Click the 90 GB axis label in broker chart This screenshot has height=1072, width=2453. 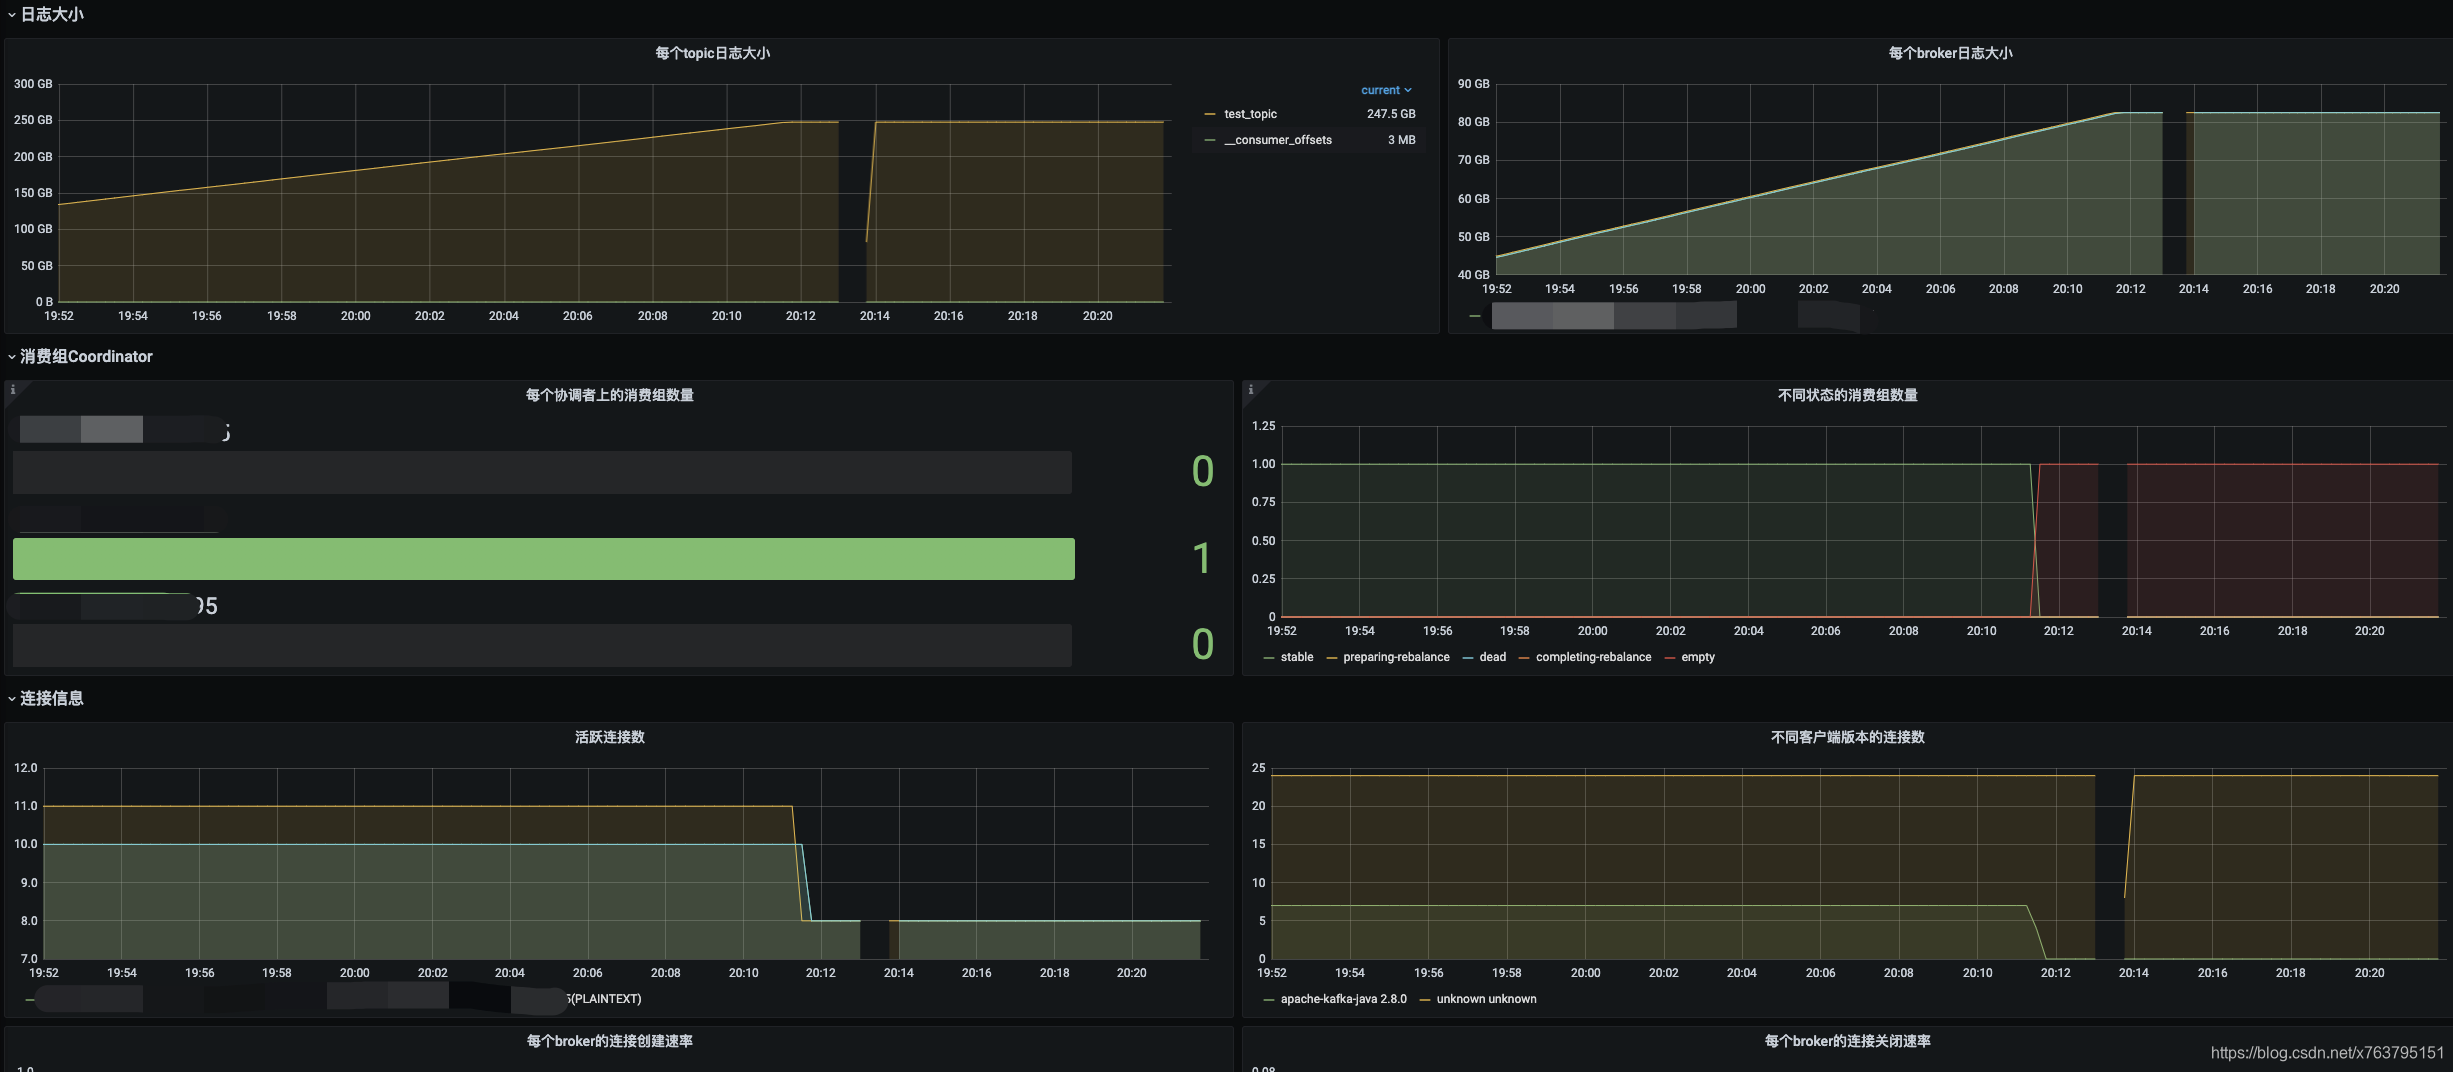click(x=1473, y=84)
